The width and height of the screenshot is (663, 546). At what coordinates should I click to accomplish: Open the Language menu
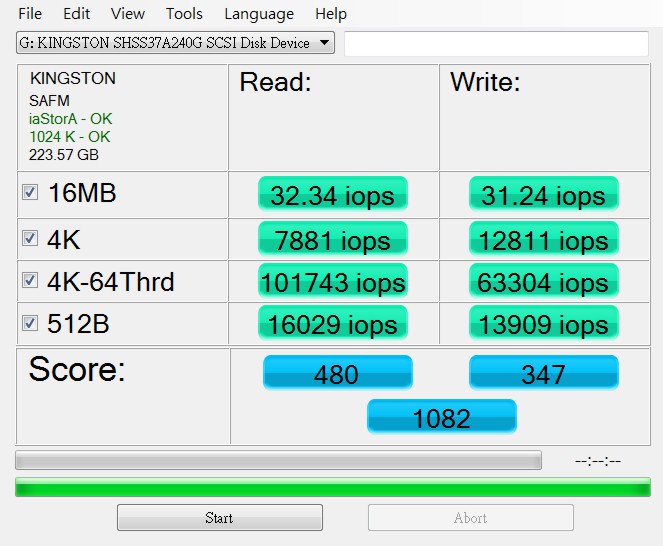(259, 14)
